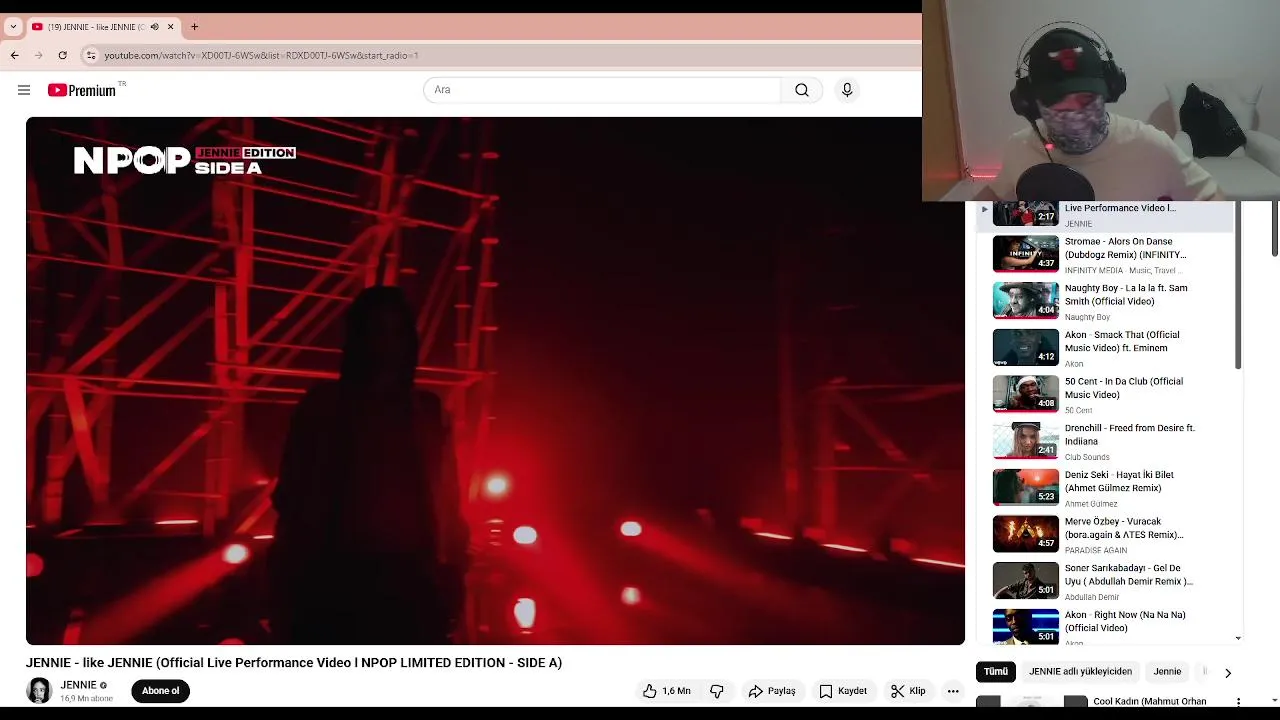Share the video via Paylaş button
This screenshot has width=1280, height=720.
(x=772, y=691)
